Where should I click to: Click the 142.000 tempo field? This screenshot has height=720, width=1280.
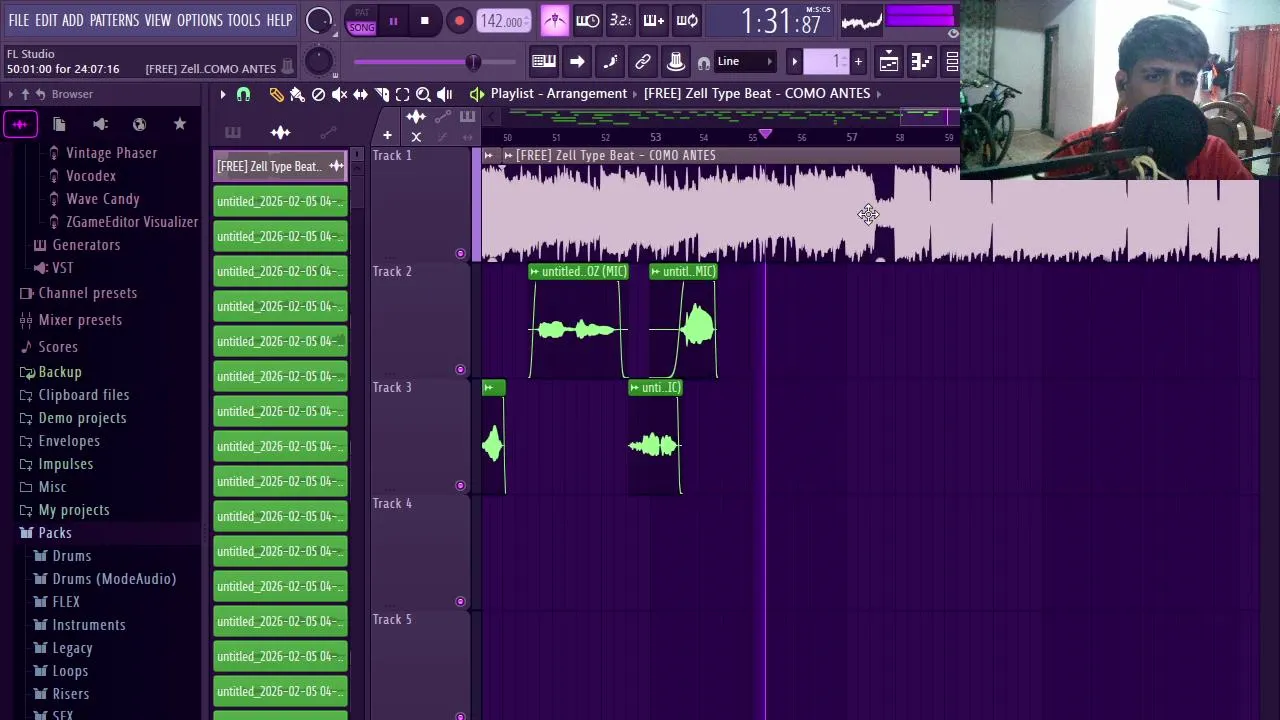pos(504,21)
